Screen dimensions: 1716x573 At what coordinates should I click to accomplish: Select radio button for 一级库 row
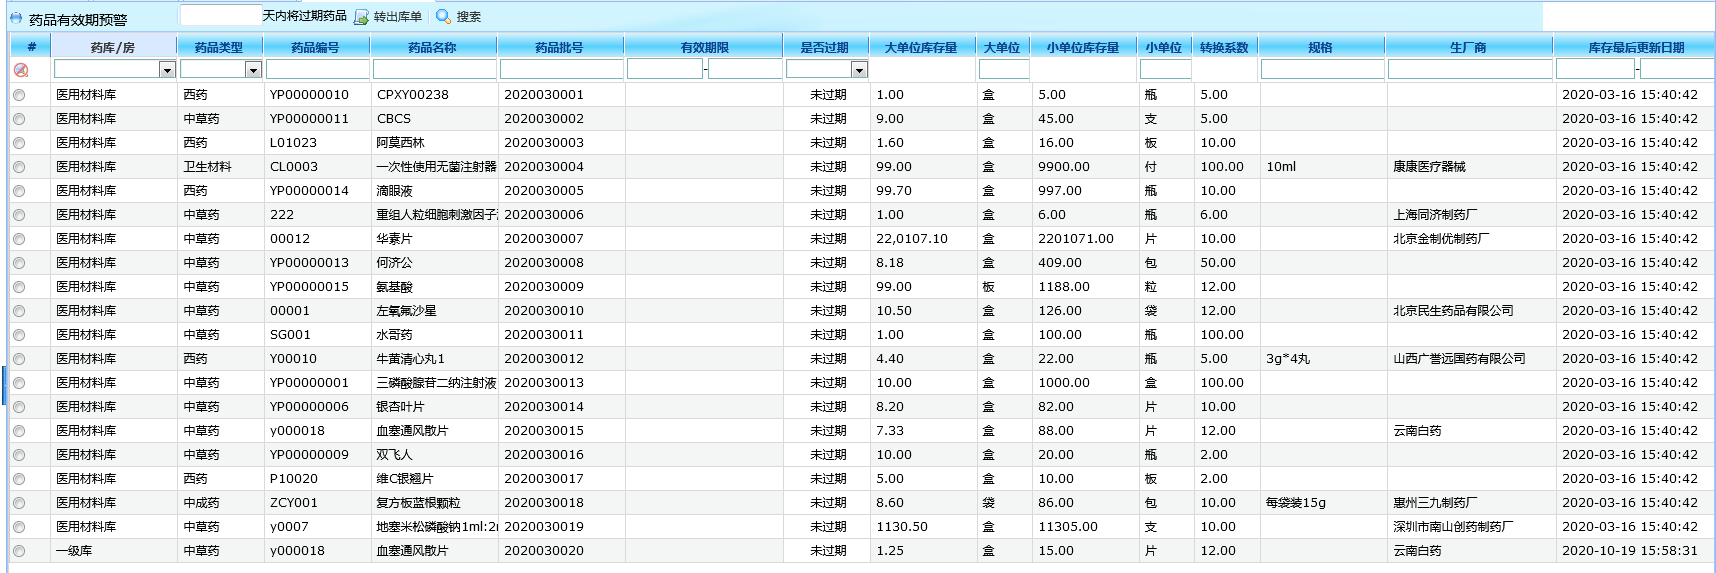click(x=19, y=551)
